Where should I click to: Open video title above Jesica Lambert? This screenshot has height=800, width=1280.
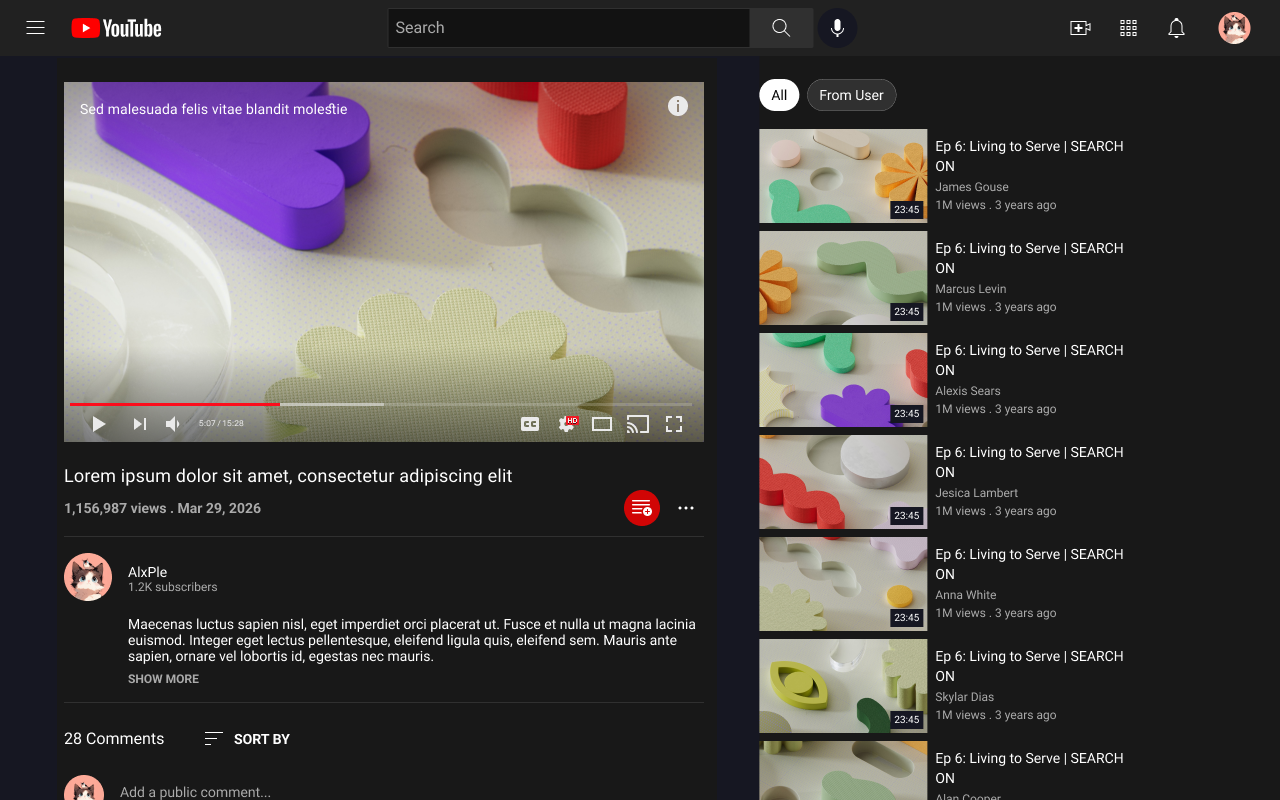pyautogui.click(x=1029, y=462)
